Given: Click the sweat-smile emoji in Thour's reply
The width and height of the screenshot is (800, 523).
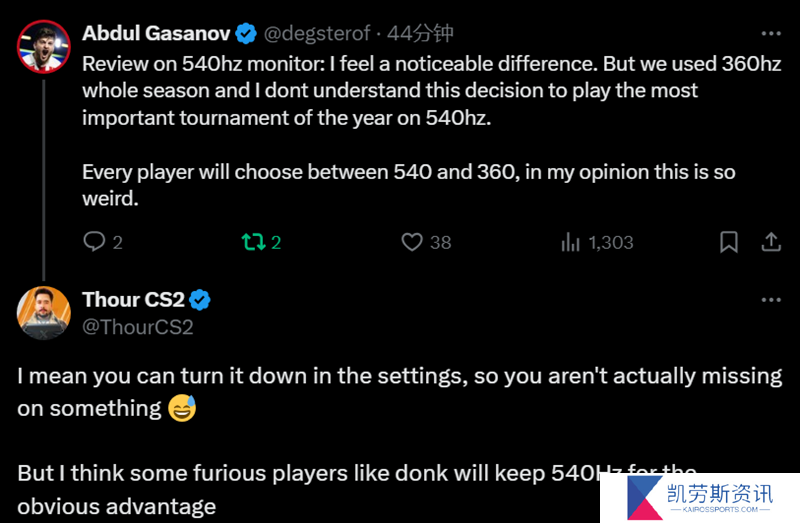Looking at the screenshot, I should click(x=182, y=408).
